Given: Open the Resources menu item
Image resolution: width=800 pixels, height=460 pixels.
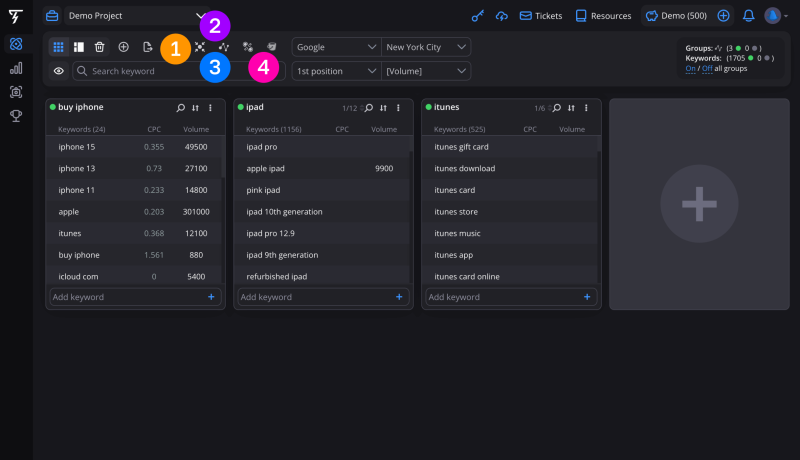Looking at the screenshot, I should [x=602, y=16].
